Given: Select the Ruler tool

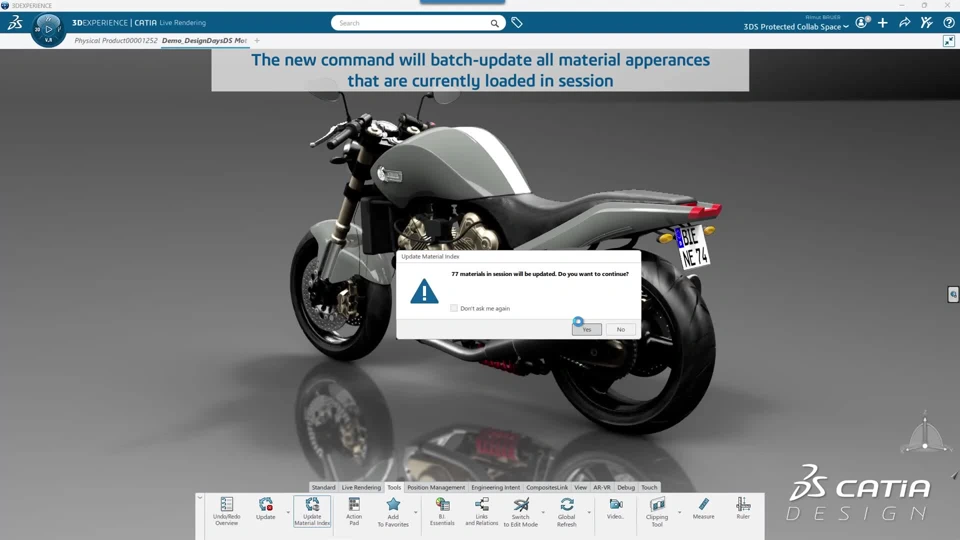Looking at the screenshot, I should (743, 509).
